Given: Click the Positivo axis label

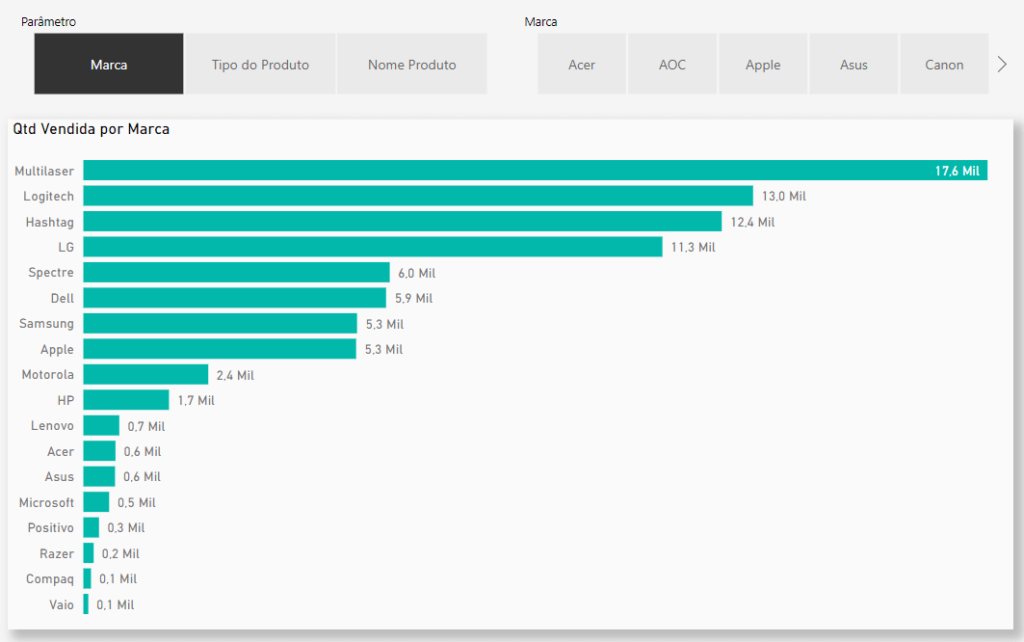Looking at the screenshot, I should tap(50, 527).
